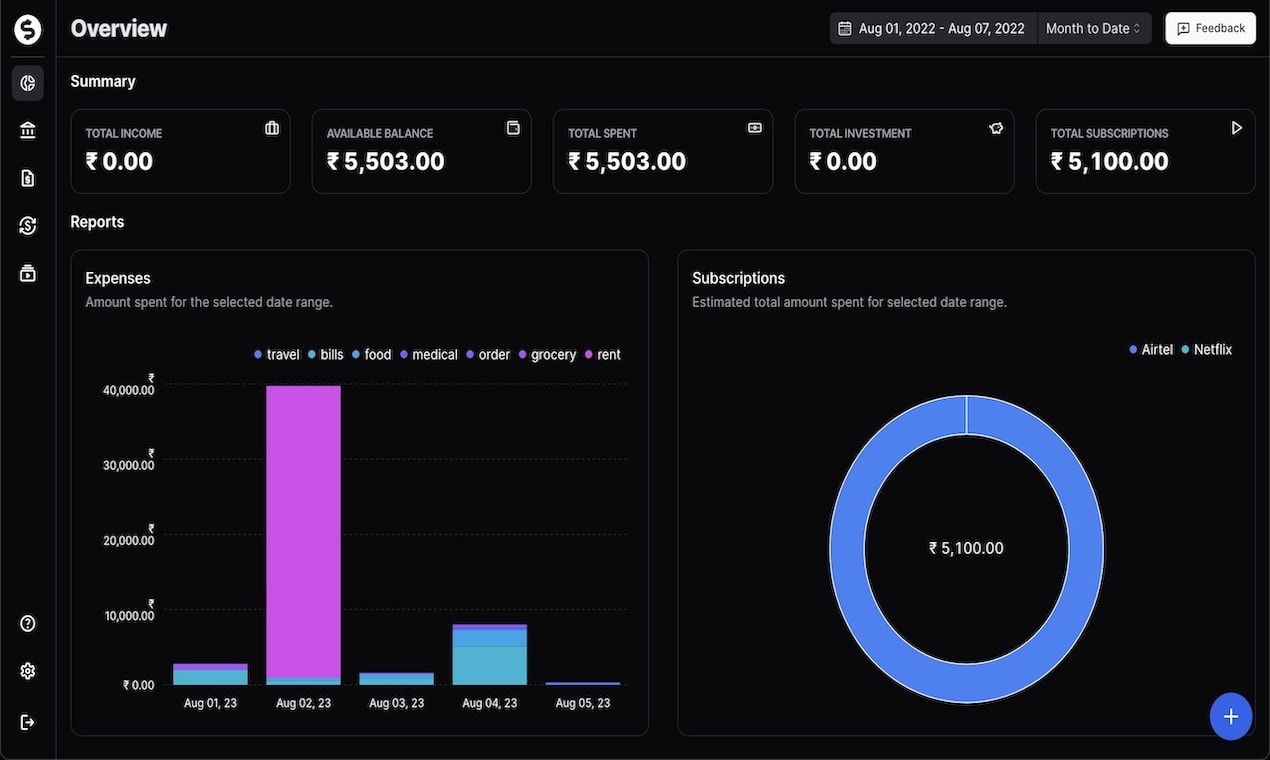Viewport: 1270px width, 760px height.
Task: Click the Reports section heading
Action: [x=97, y=222]
